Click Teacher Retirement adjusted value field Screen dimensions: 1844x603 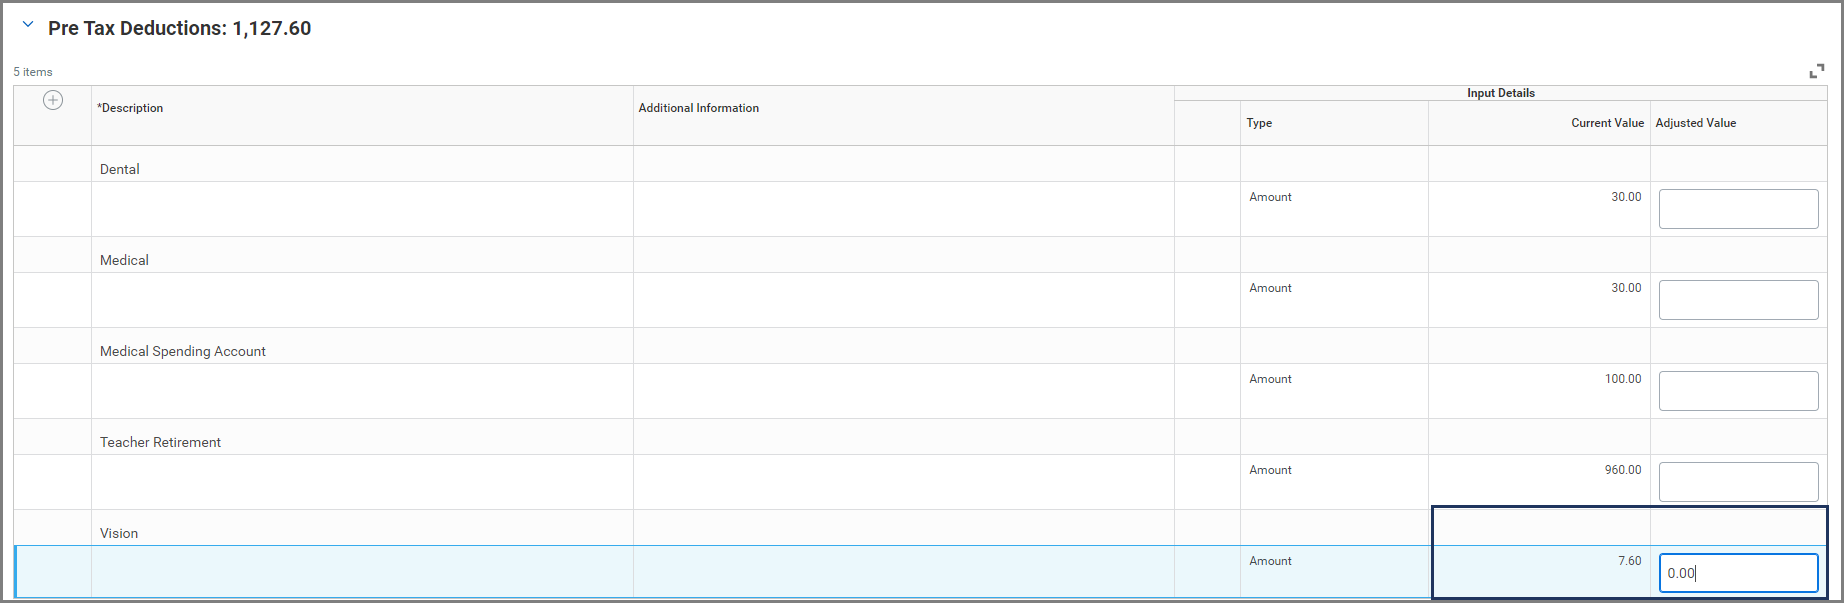(x=1737, y=482)
